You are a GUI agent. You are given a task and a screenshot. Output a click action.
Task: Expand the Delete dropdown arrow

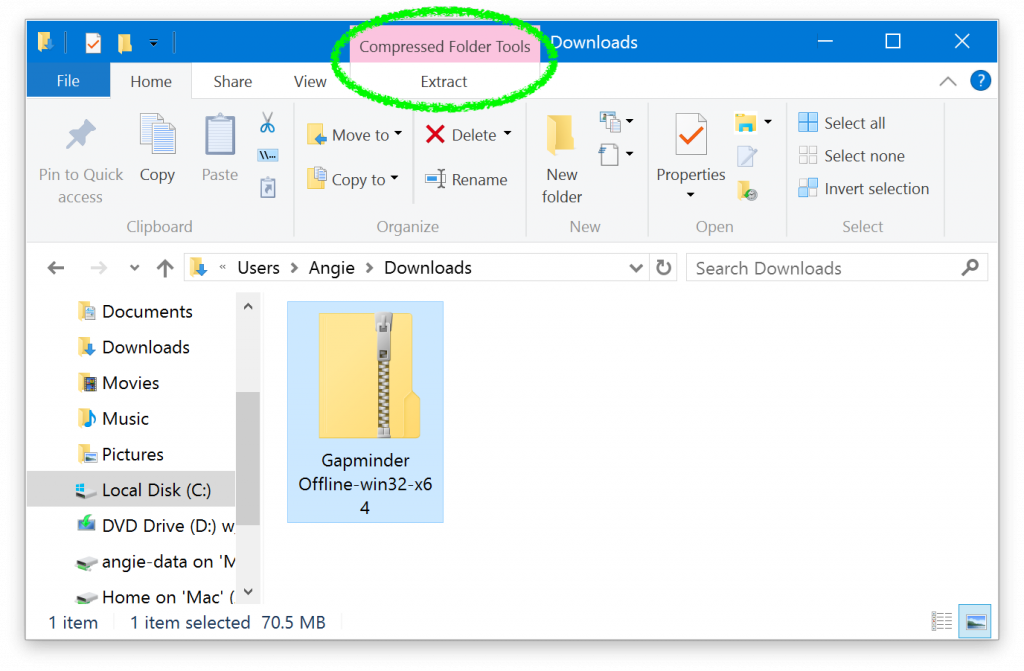coord(507,134)
